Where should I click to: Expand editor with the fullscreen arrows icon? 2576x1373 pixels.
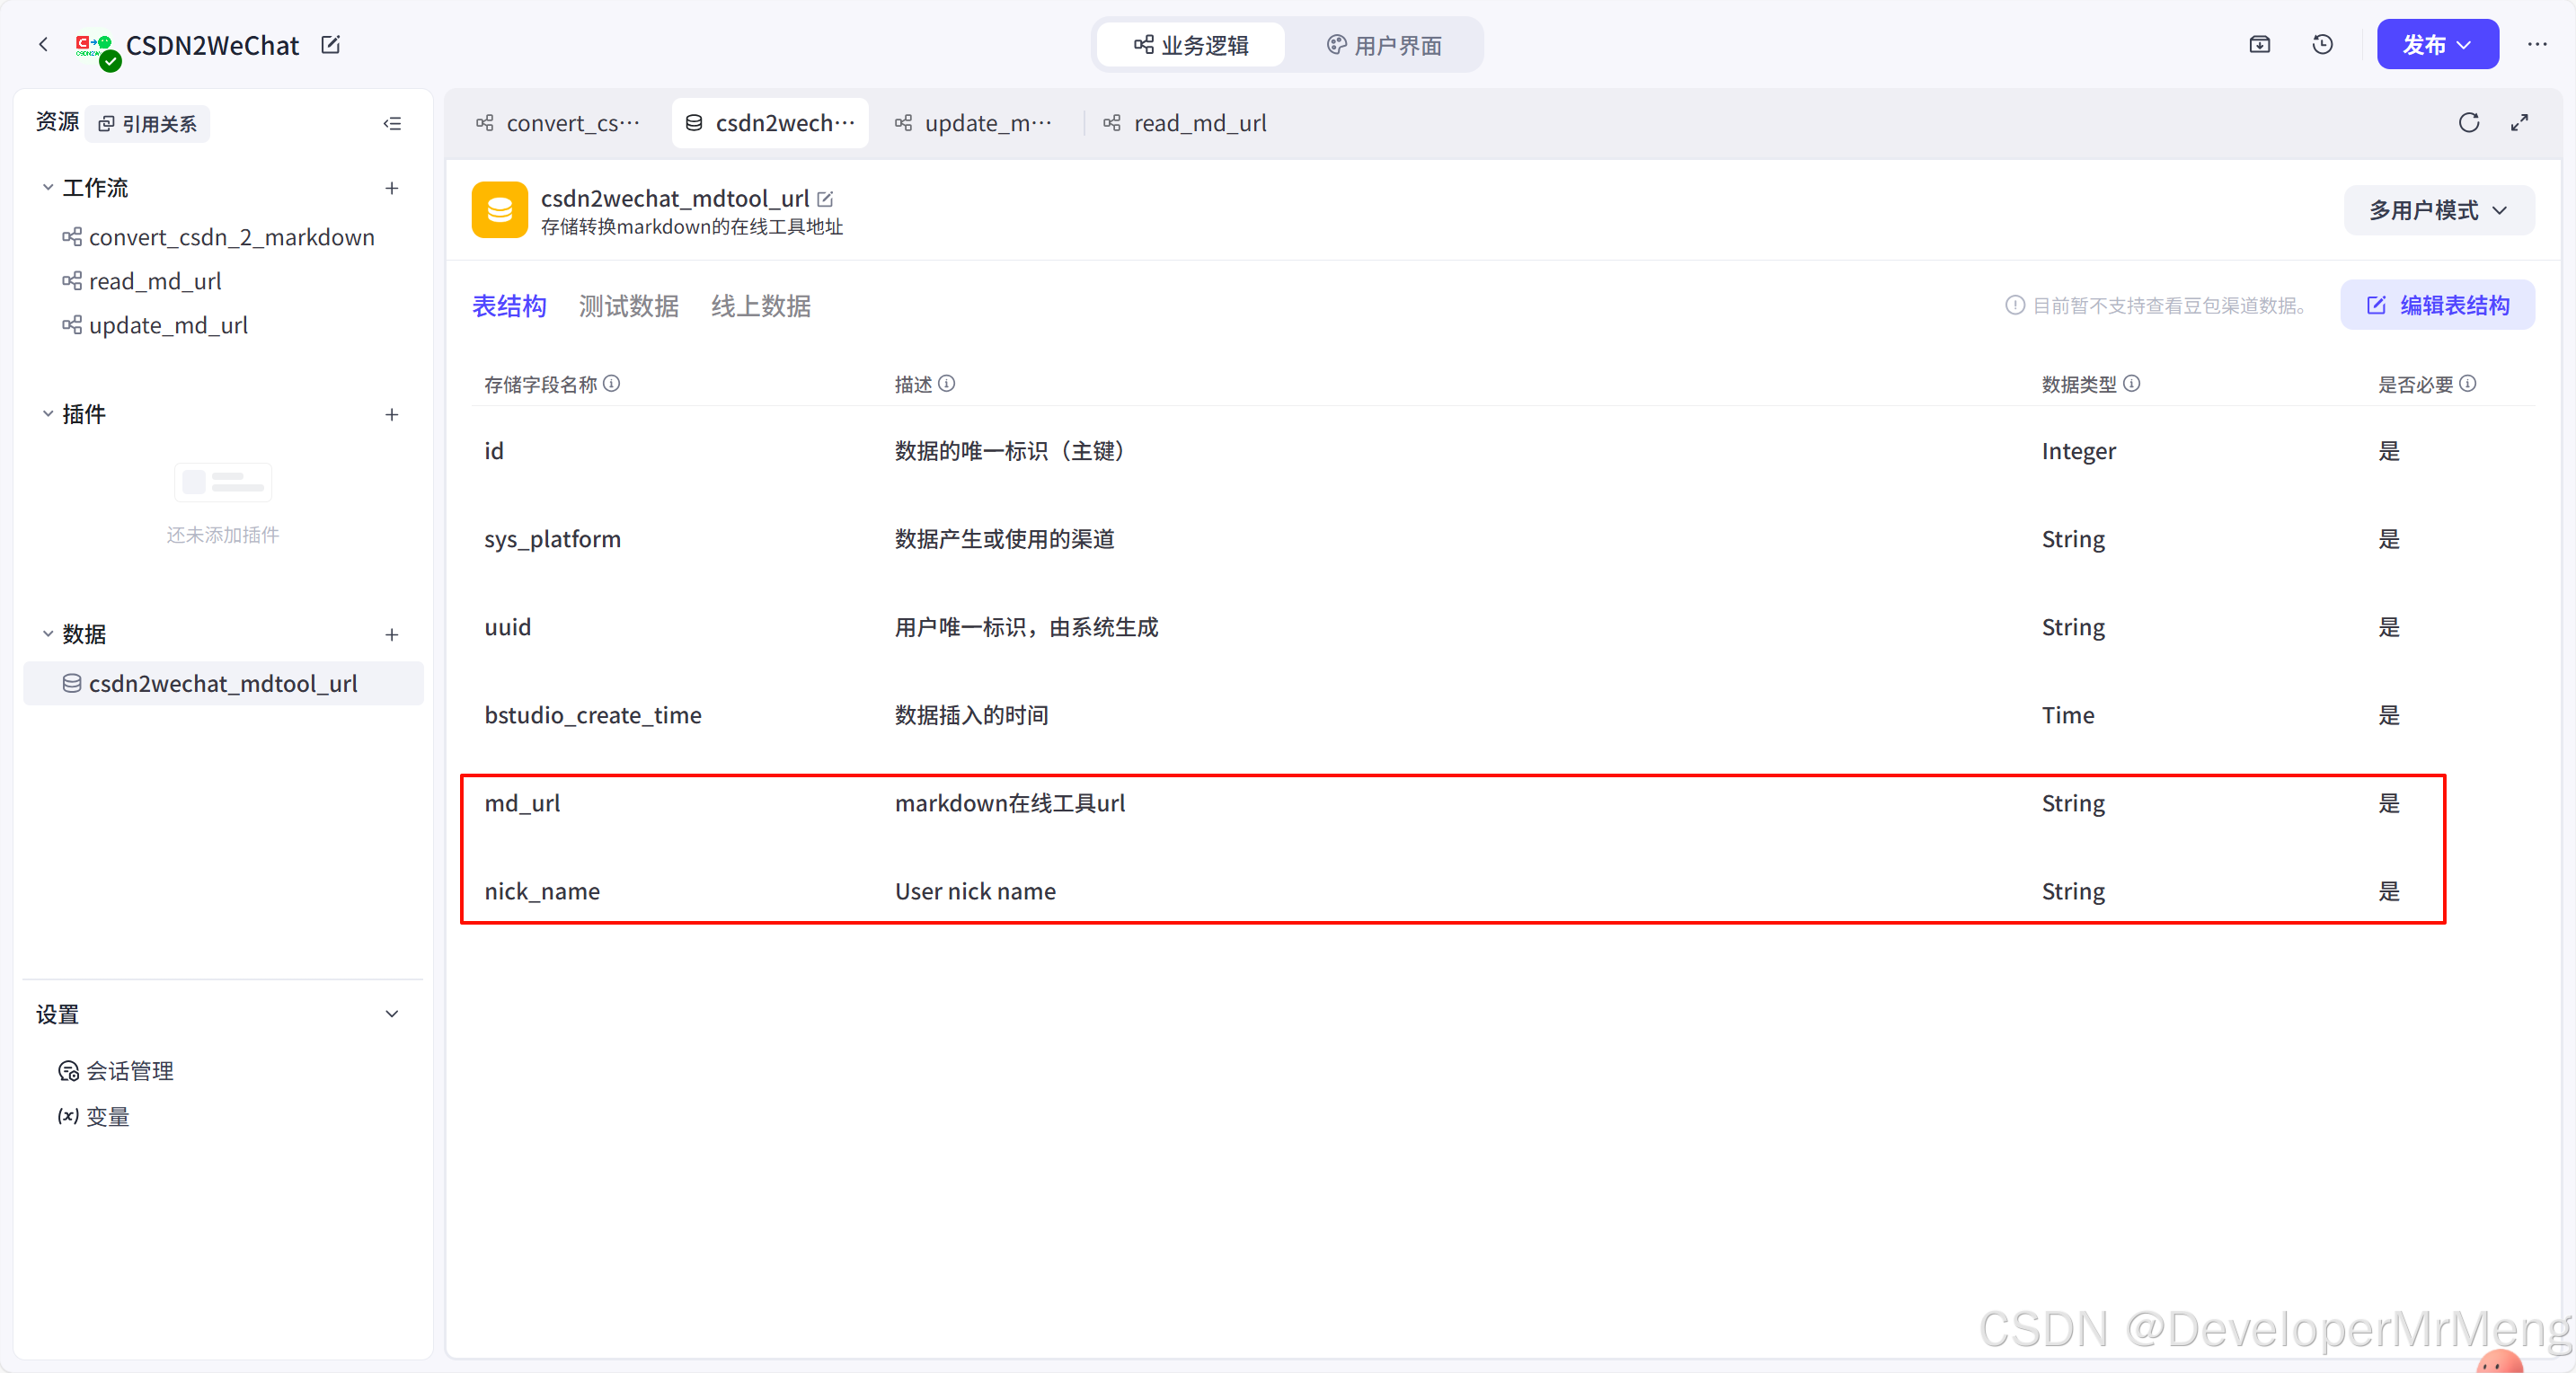coord(2519,122)
